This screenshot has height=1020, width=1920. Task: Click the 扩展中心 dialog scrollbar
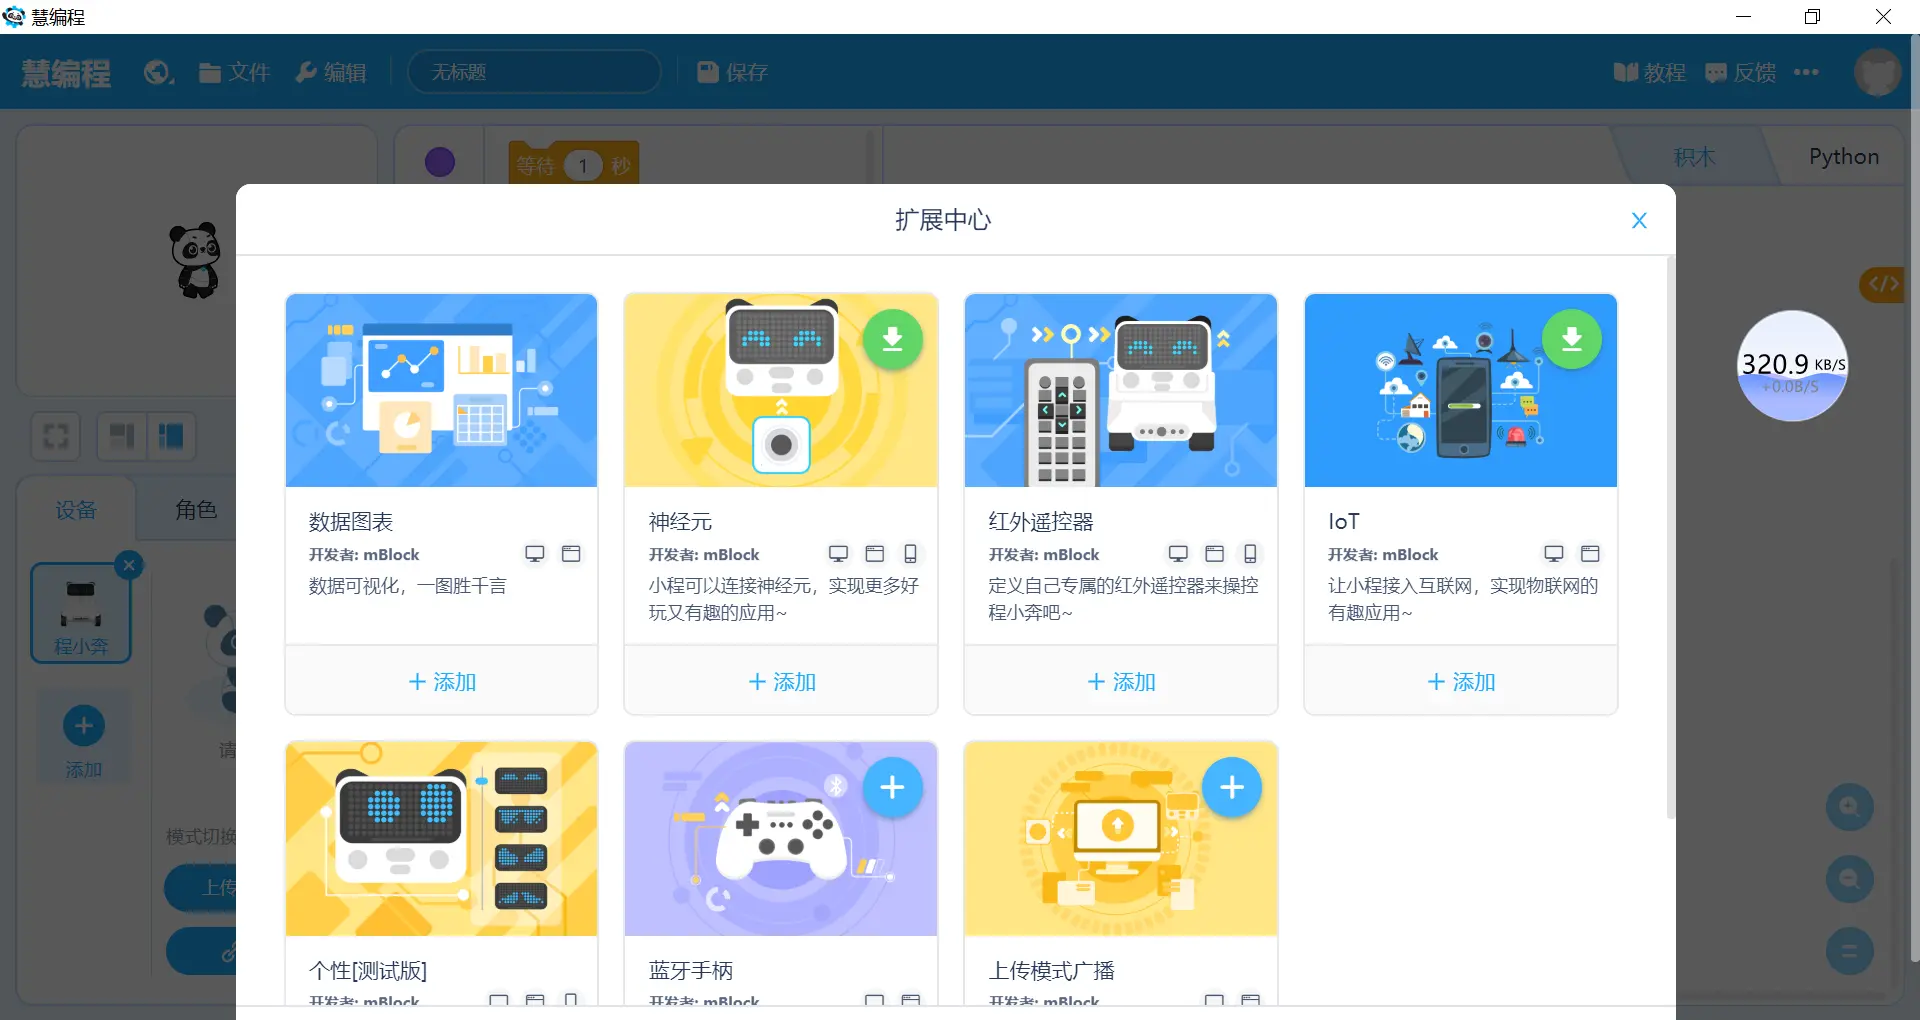tap(1670, 540)
